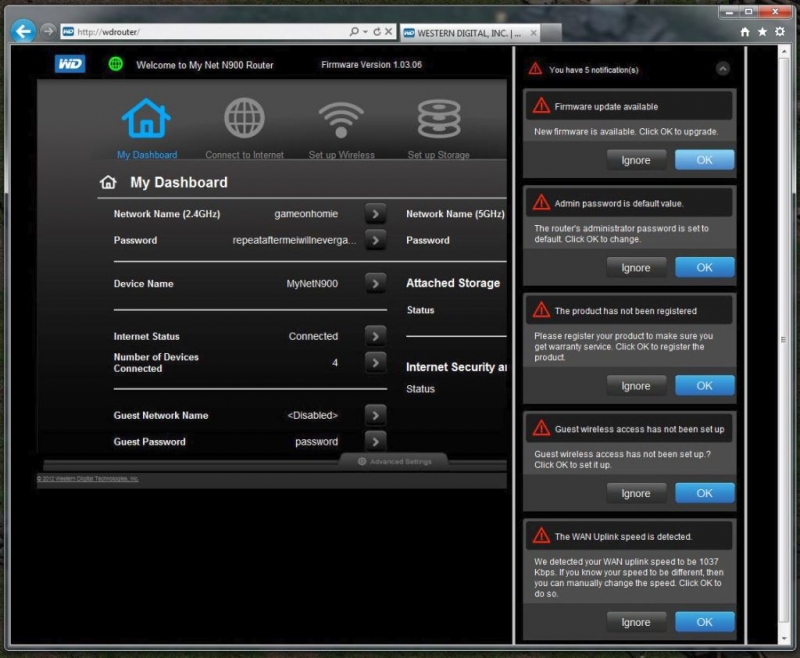
Task: Select the Set up Storage tab label
Action: coord(438,155)
